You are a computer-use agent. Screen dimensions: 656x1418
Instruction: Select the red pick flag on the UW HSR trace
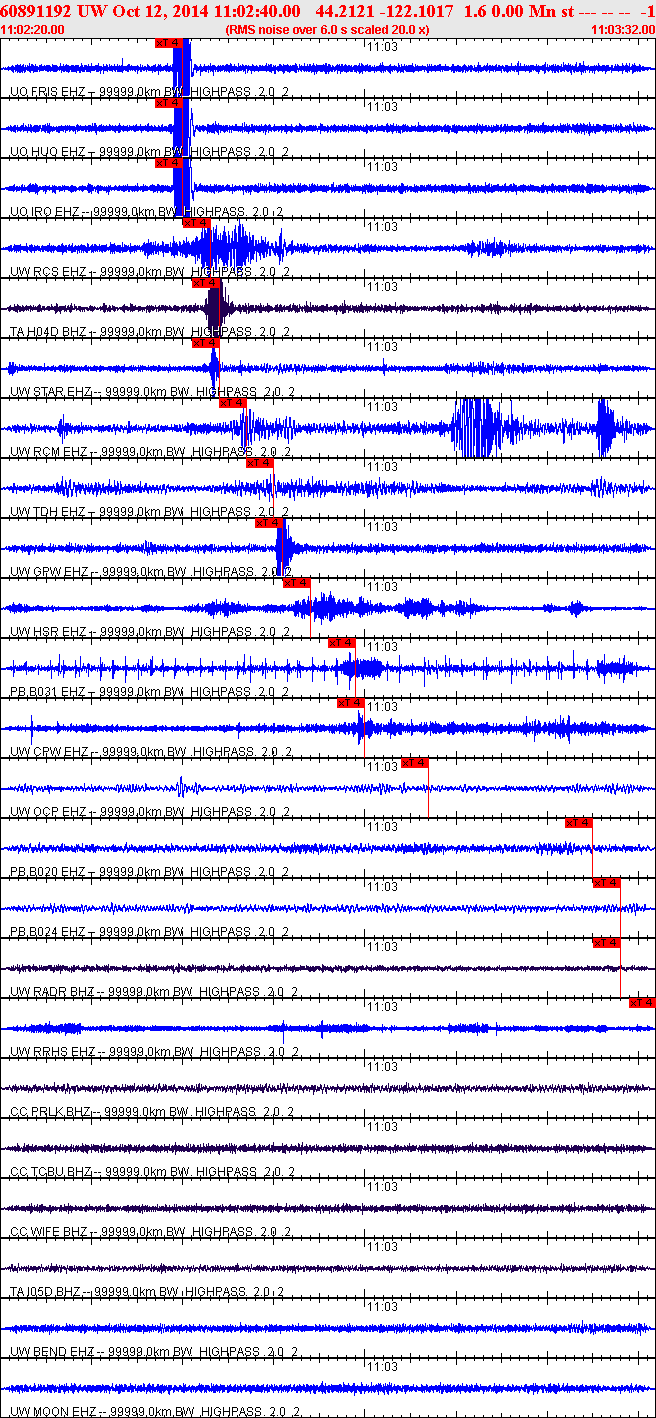pyautogui.click(x=297, y=583)
